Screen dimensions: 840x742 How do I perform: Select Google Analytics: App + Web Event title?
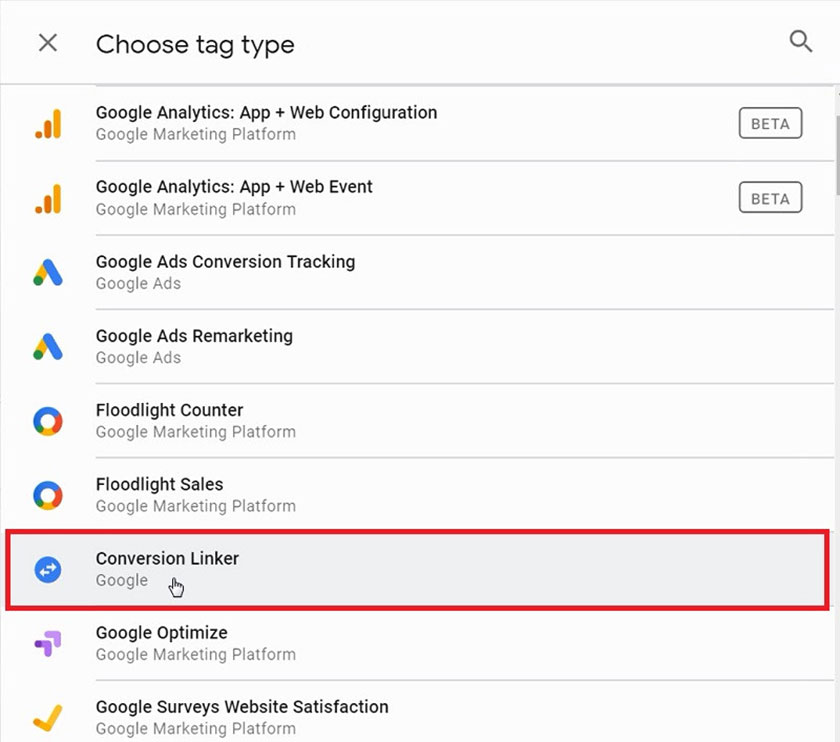(x=234, y=187)
